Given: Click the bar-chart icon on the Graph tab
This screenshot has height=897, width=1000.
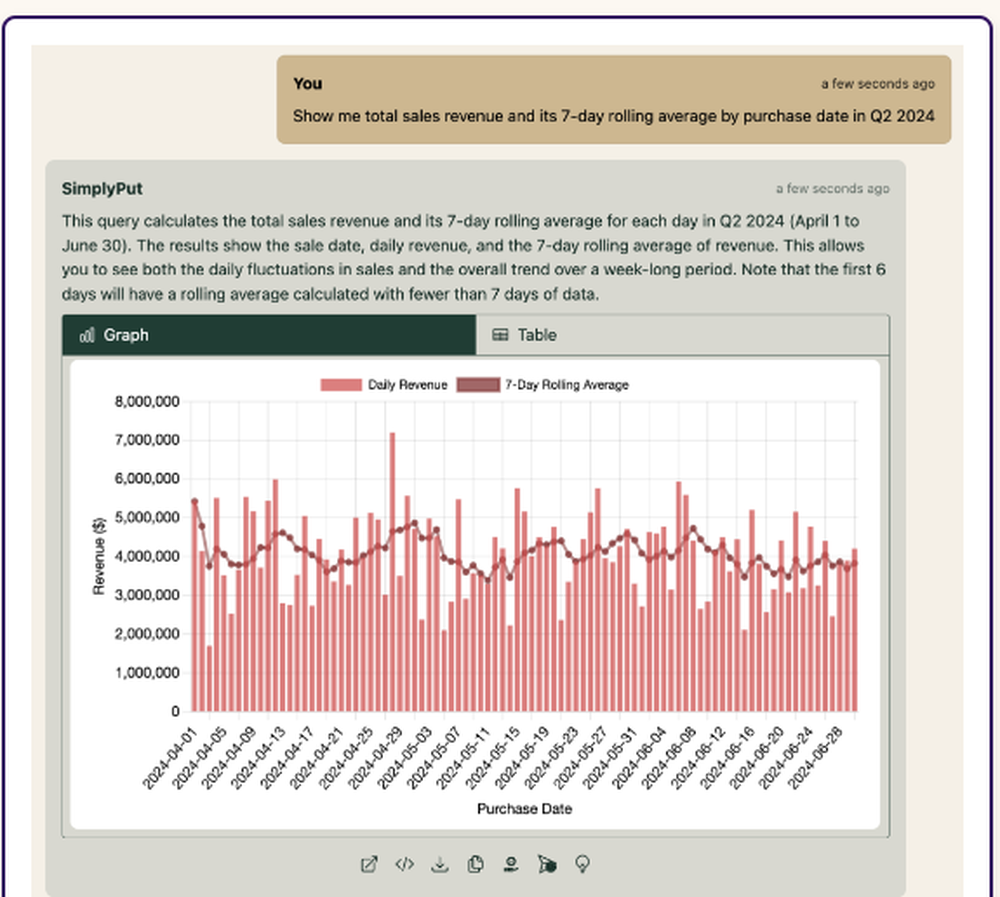Looking at the screenshot, I should tap(86, 335).
